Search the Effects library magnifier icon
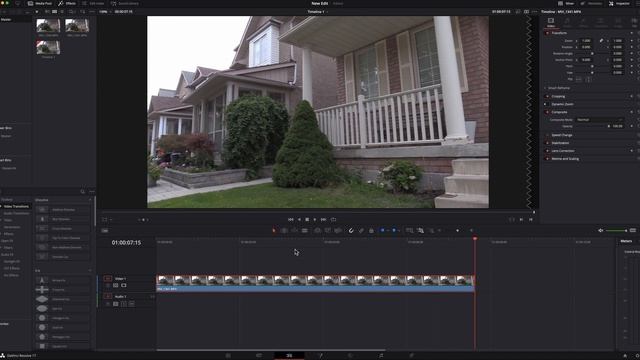The image size is (640, 360). (82, 191)
